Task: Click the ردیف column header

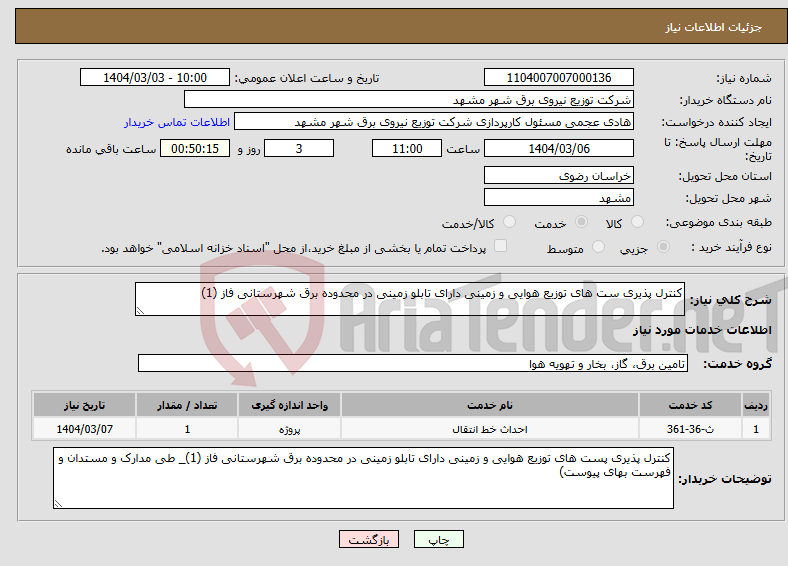Action: click(x=756, y=405)
